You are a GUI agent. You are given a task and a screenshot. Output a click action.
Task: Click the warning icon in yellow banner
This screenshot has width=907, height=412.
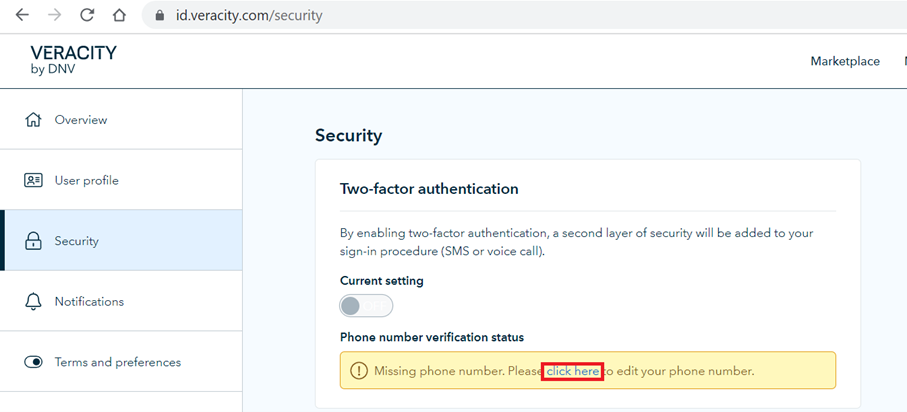click(359, 371)
